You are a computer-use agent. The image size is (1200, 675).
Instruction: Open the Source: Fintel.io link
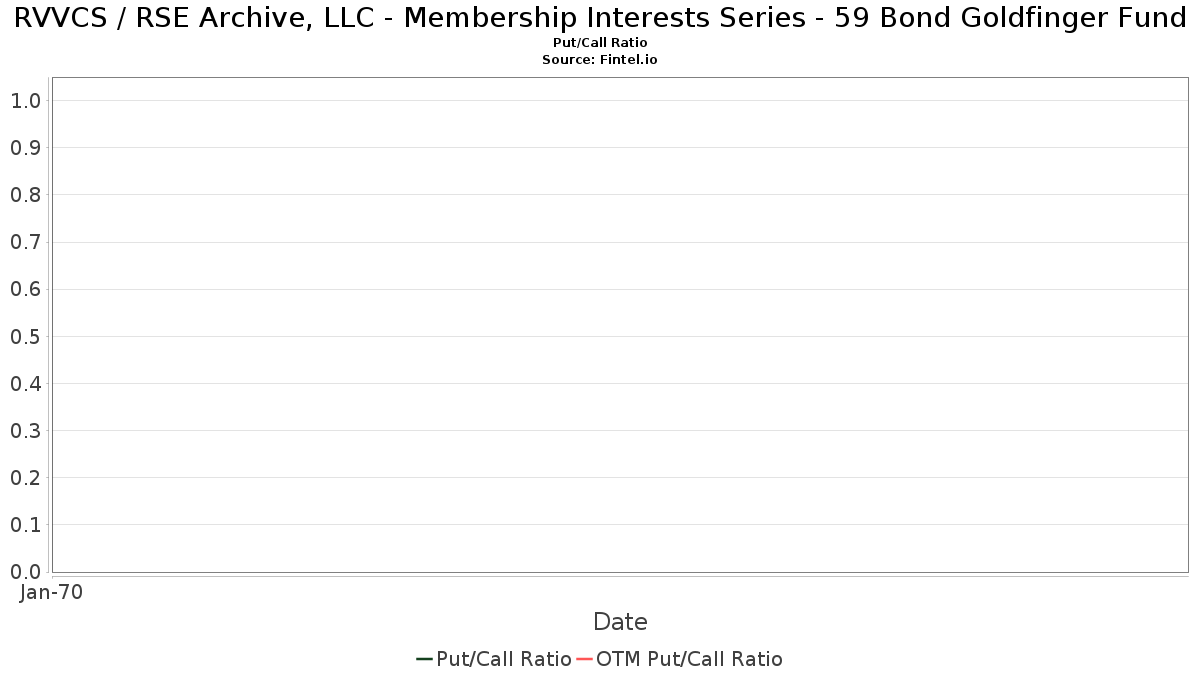click(600, 60)
